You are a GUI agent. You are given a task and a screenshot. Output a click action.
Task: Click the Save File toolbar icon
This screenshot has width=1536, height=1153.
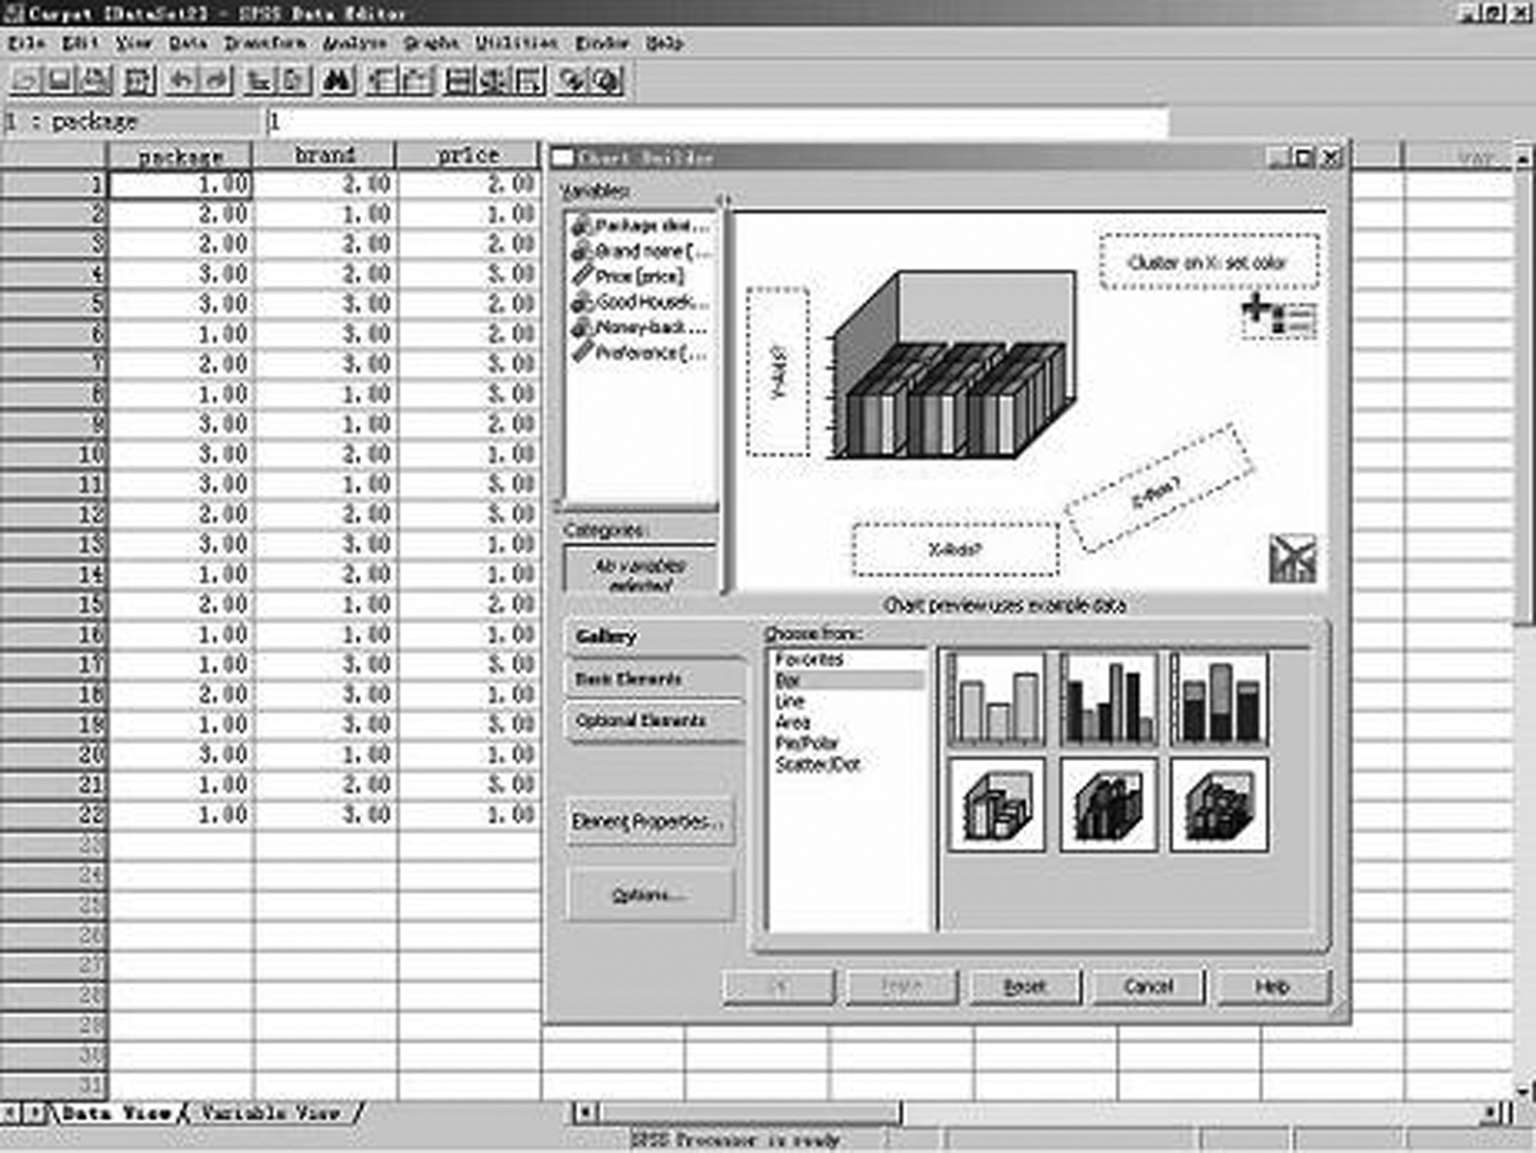(x=60, y=80)
